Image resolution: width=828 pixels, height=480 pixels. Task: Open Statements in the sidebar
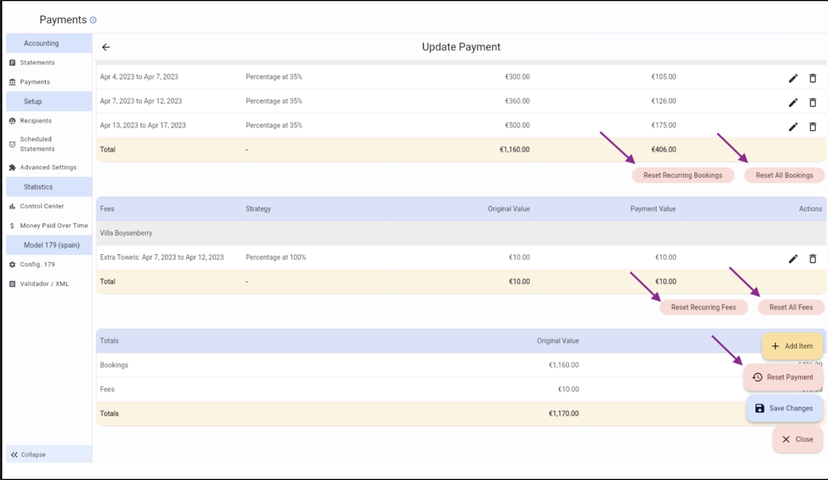tap(37, 63)
